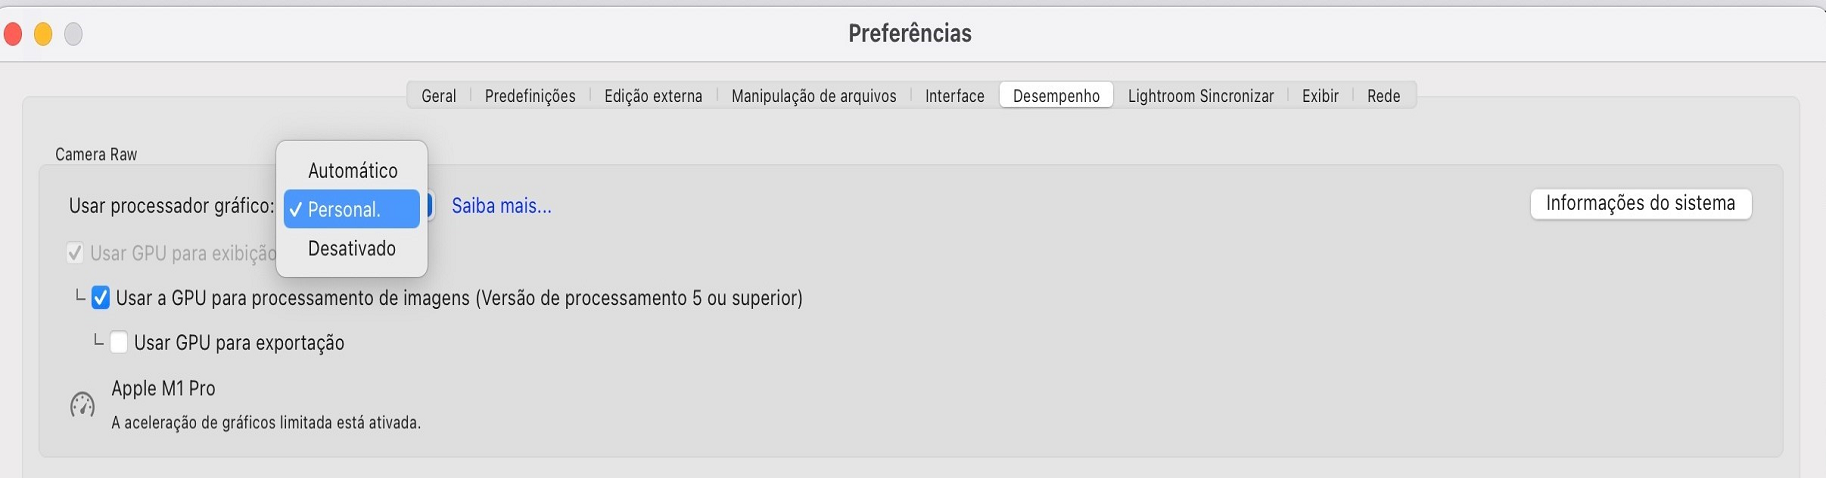The image size is (1826, 478).
Task: Select Desativado in graphics processor dropdown
Action: pyautogui.click(x=352, y=249)
